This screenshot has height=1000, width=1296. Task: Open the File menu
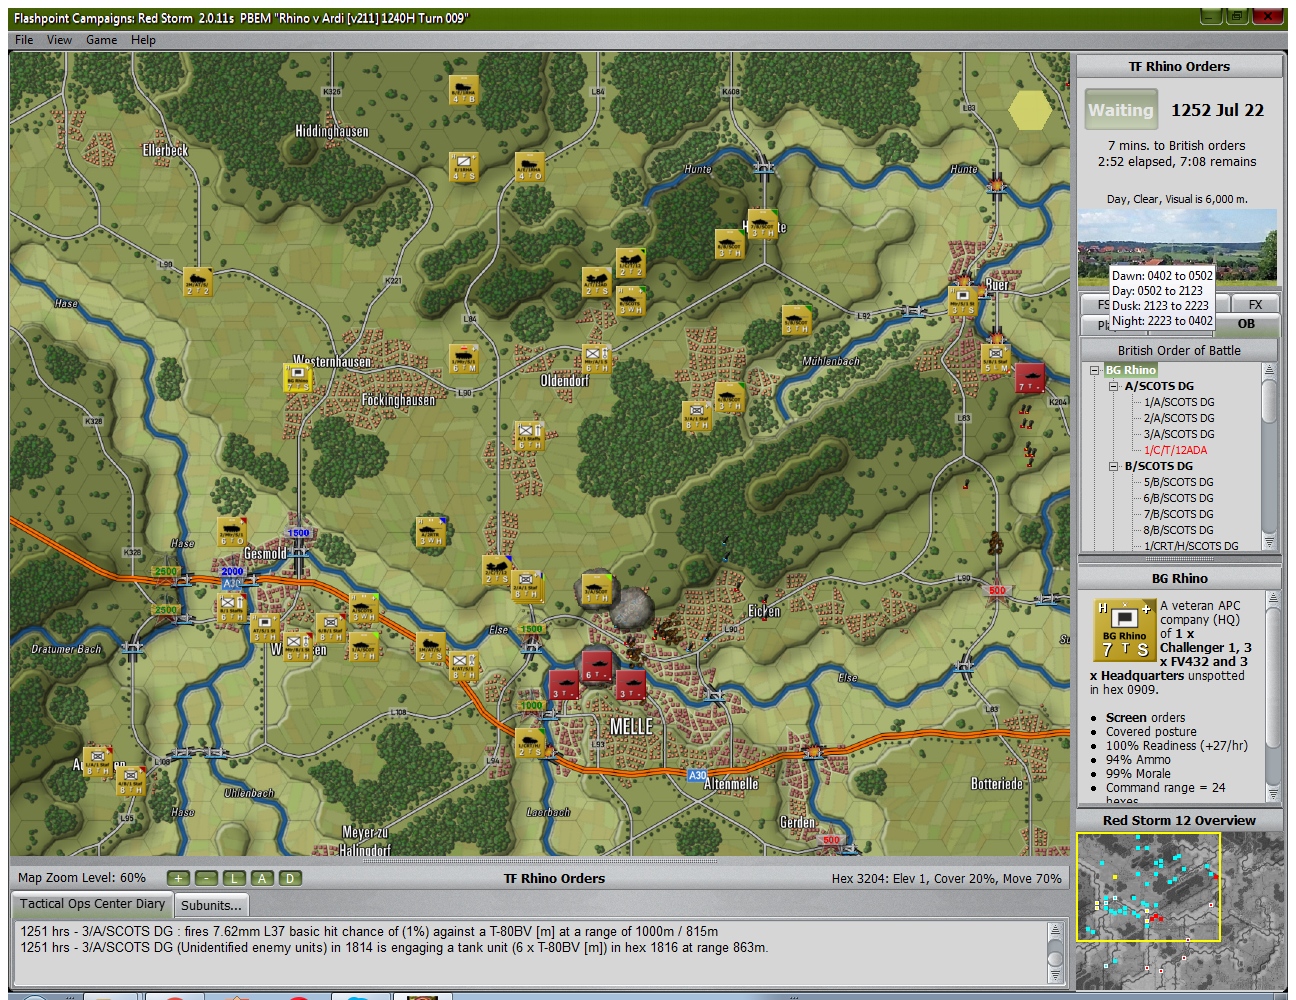pyautogui.click(x=24, y=40)
